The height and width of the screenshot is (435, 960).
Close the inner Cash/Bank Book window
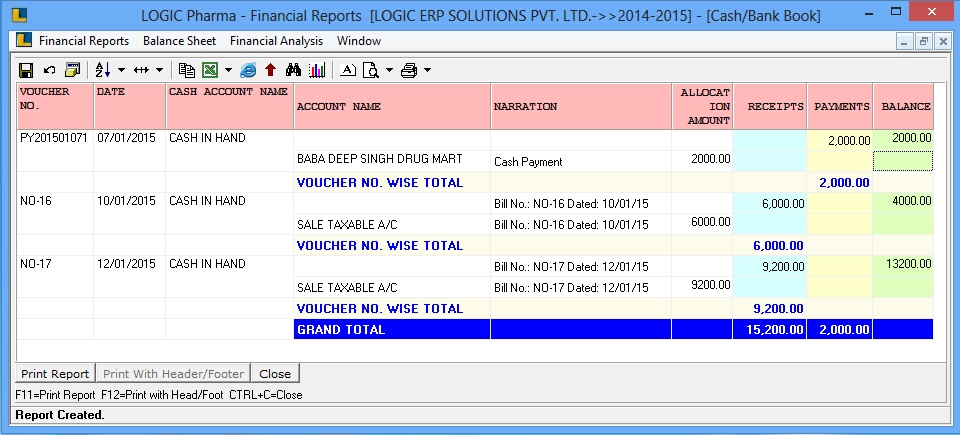943,42
